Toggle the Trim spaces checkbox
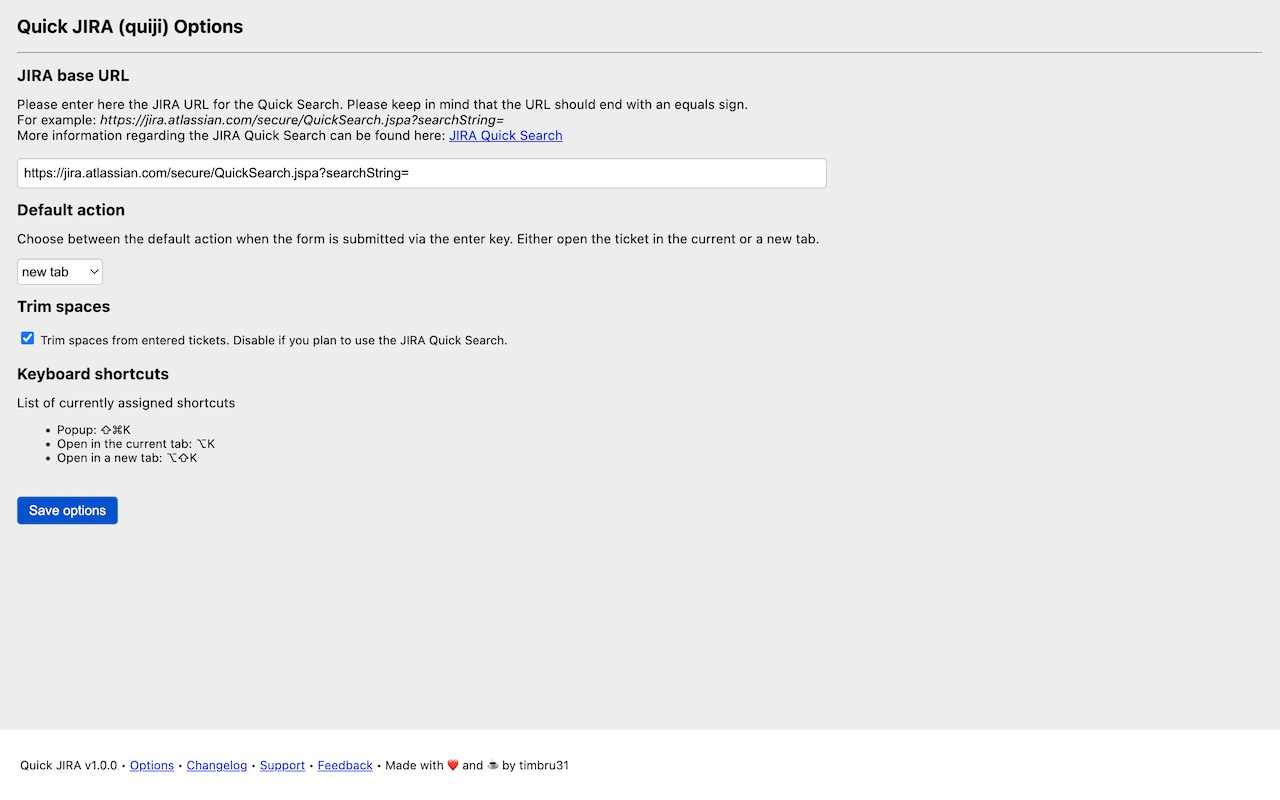Image resolution: width=1280 pixels, height=800 pixels. (27, 339)
